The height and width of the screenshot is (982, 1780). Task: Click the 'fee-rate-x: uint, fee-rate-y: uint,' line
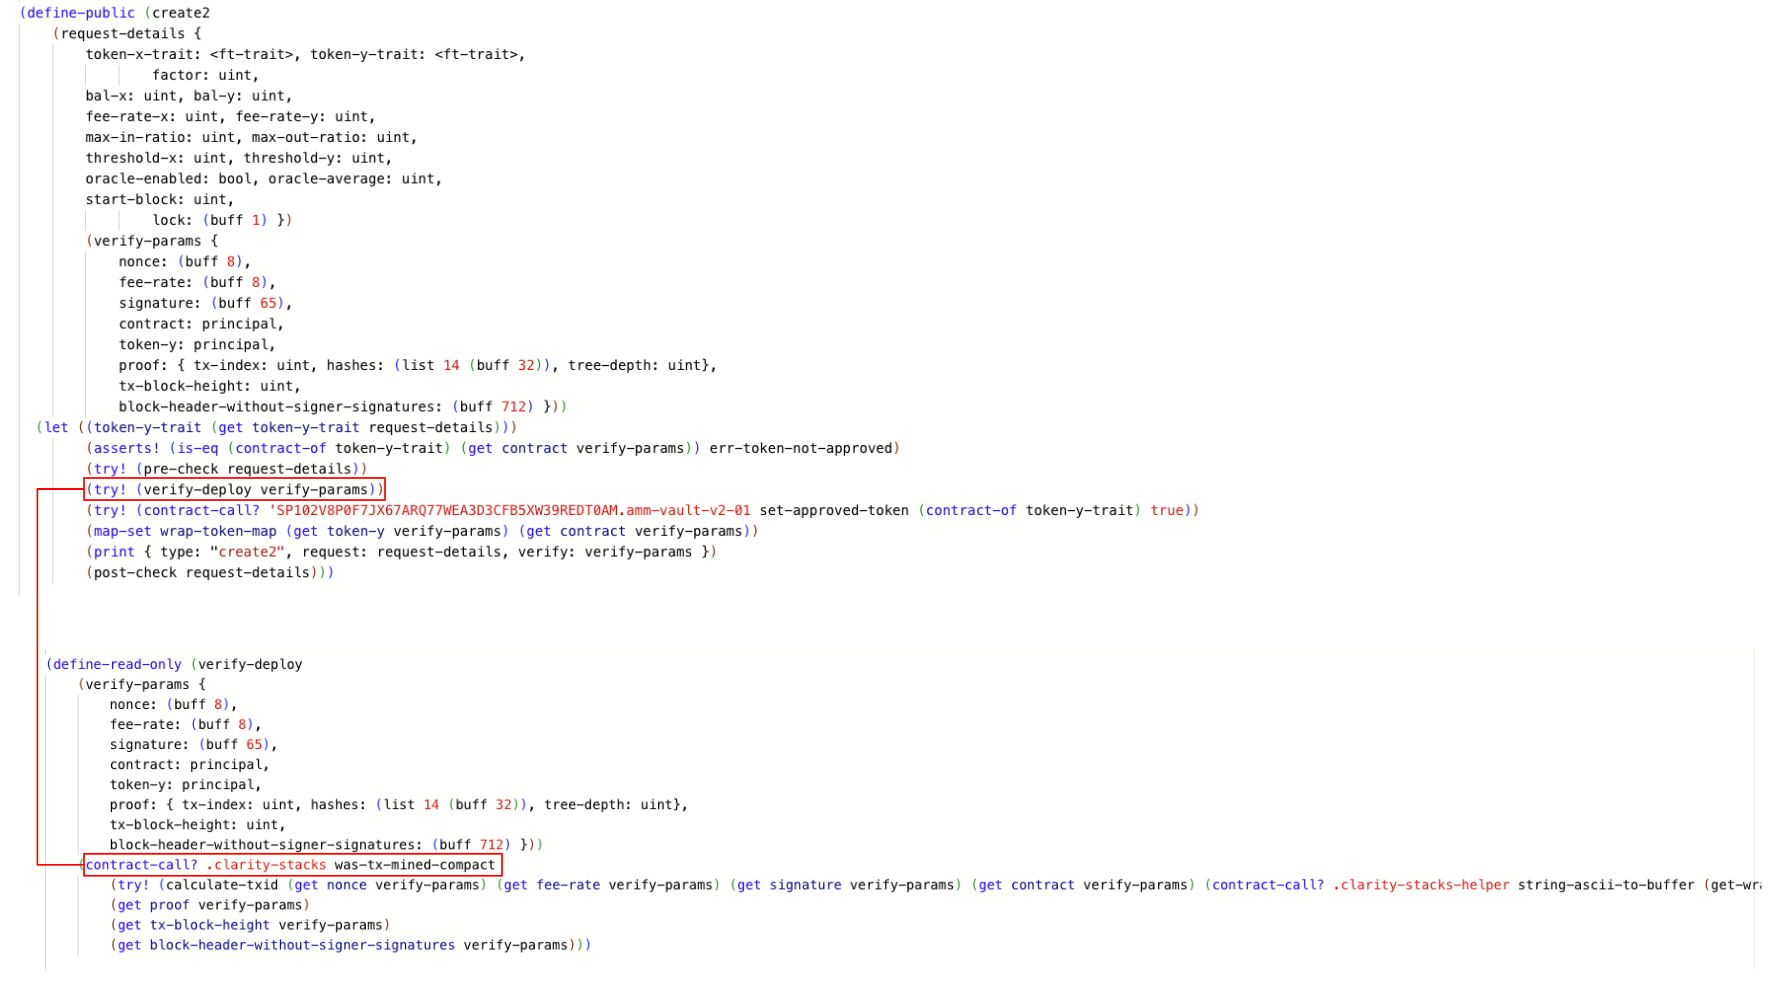point(230,116)
